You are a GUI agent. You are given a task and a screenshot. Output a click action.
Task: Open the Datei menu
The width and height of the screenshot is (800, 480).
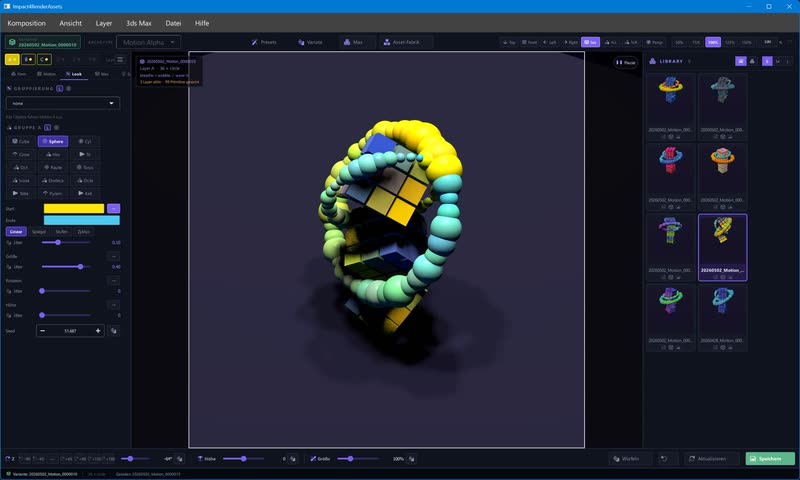173,23
